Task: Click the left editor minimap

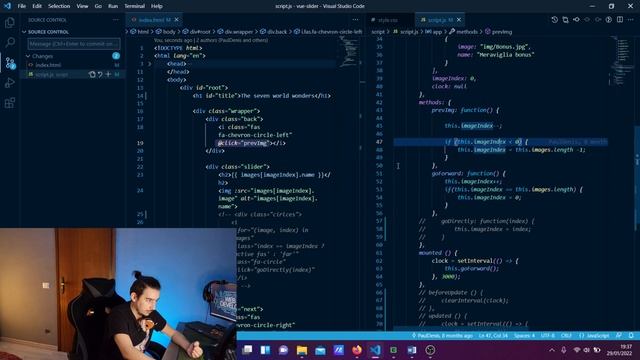Action: point(348,51)
